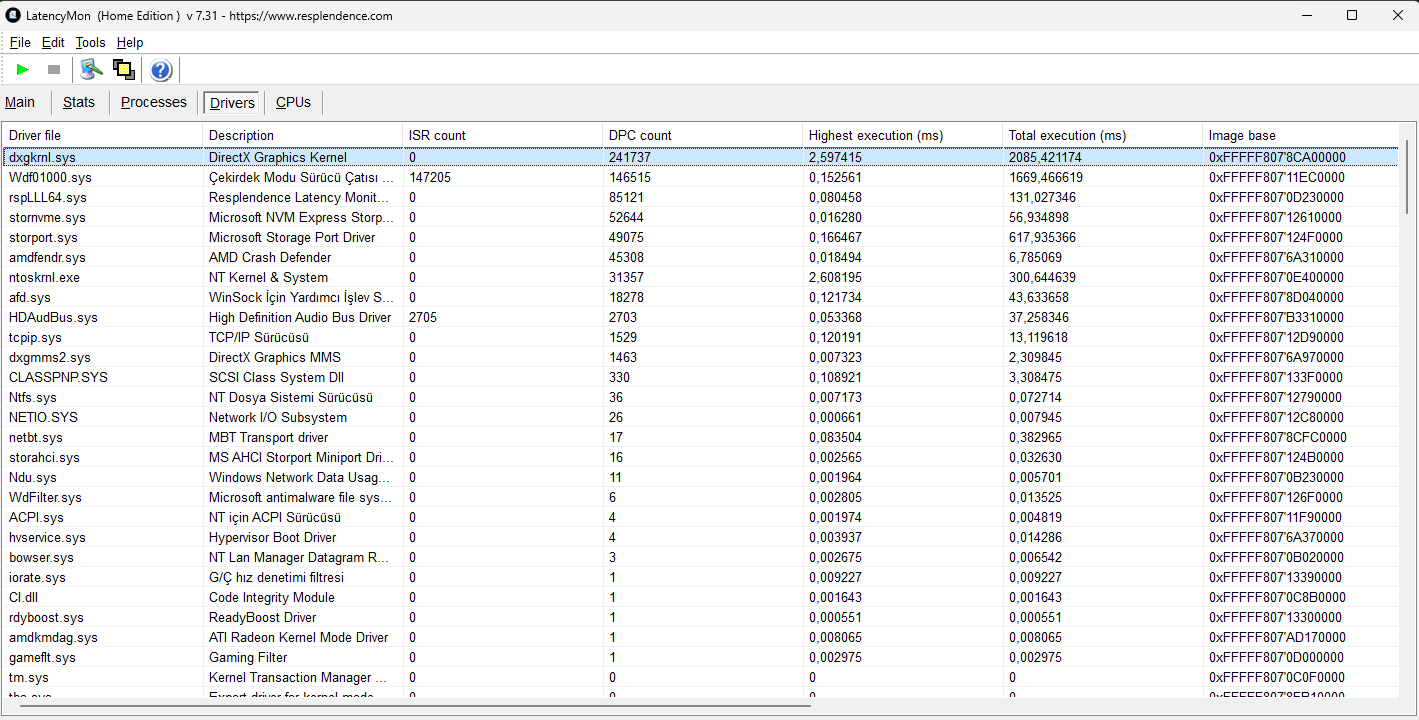This screenshot has width=1419, height=720.
Task: Start the latency monitor with the green play icon
Action: 23,70
